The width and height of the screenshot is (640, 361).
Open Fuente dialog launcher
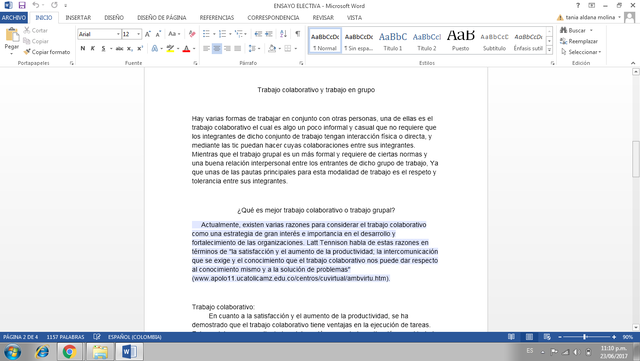point(195,63)
